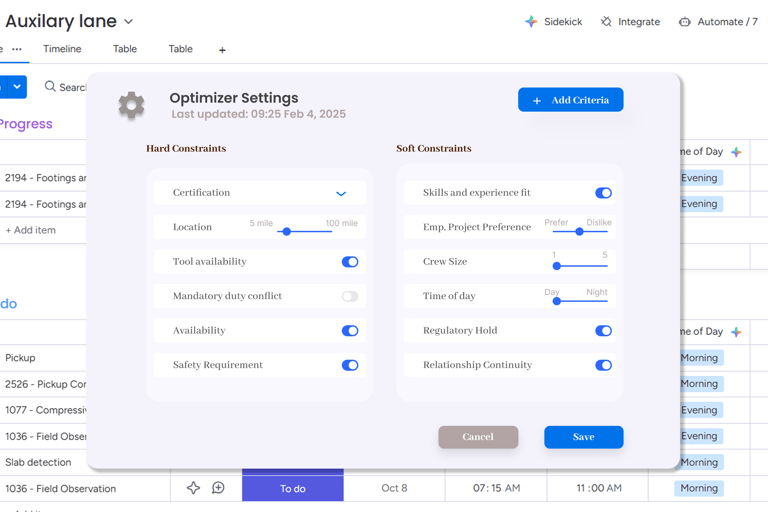Enable the Mandatory duty conflict toggle
The height and width of the screenshot is (512, 768).
[349, 296]
